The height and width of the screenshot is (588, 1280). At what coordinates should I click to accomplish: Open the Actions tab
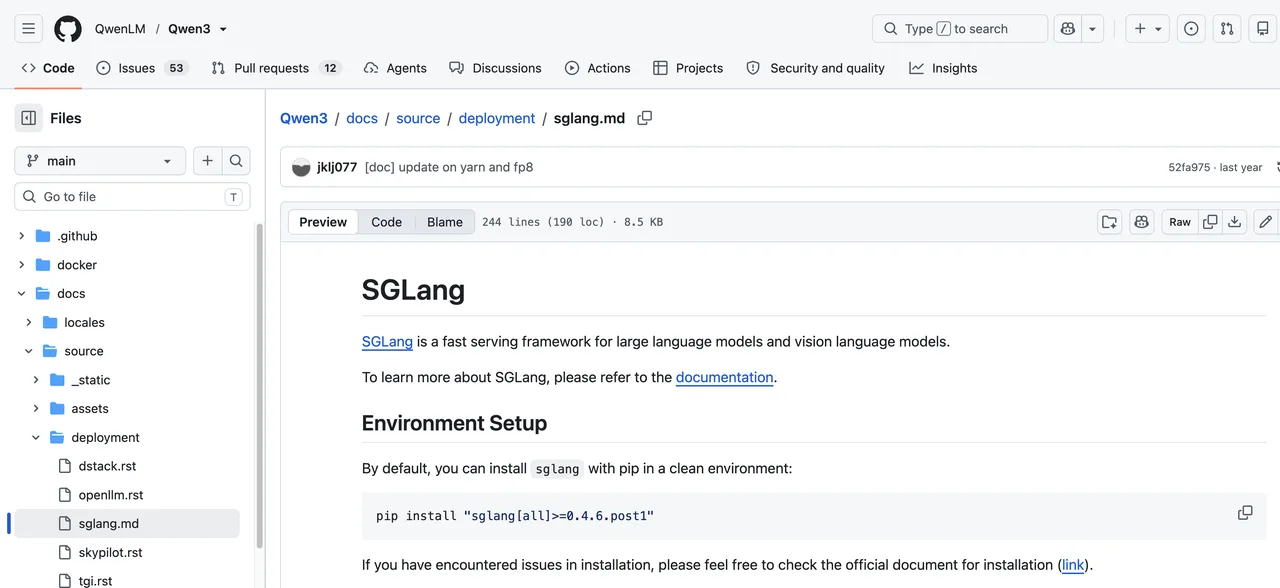point(598,68)
